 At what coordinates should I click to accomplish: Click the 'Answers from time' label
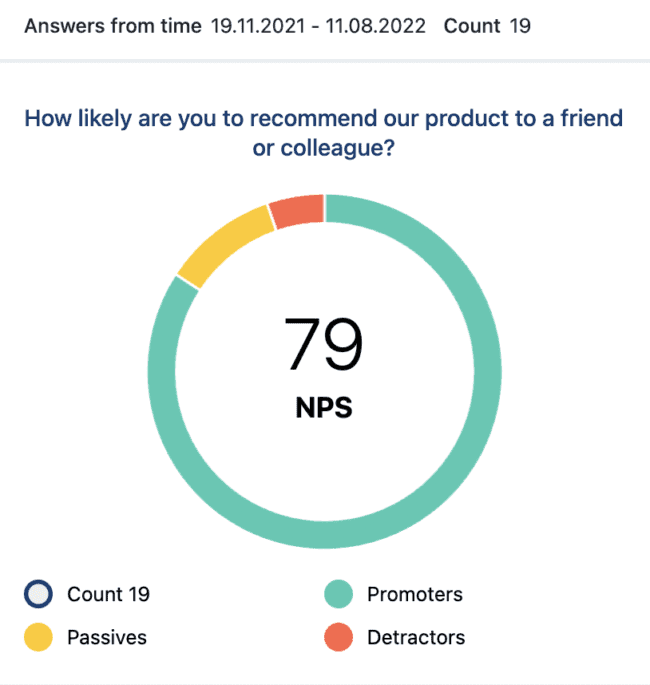(x=113, y=26)
